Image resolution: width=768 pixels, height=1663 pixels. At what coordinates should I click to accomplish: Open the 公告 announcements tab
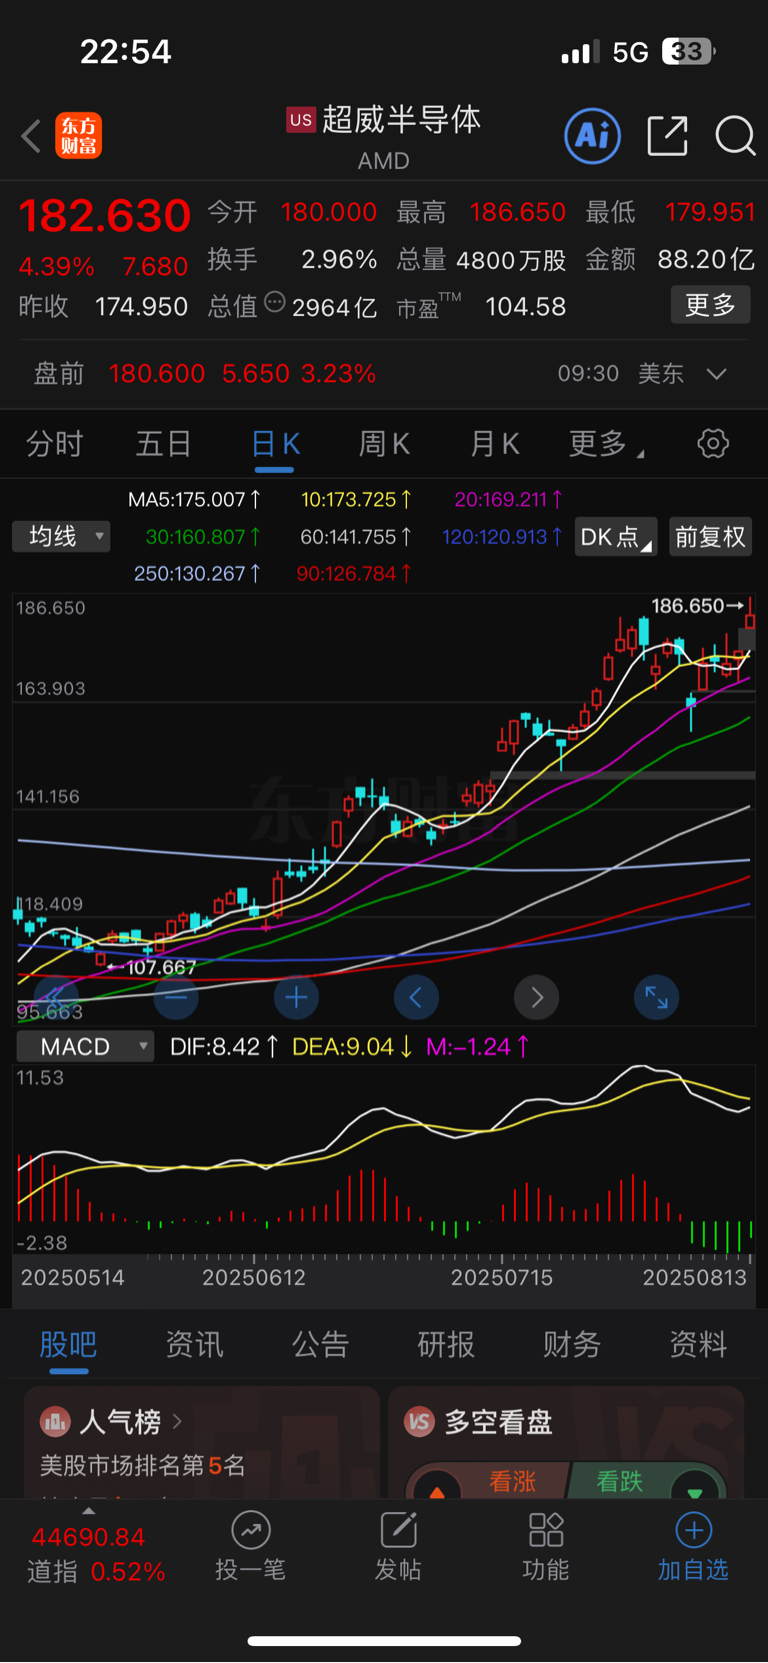(320, 1344)
